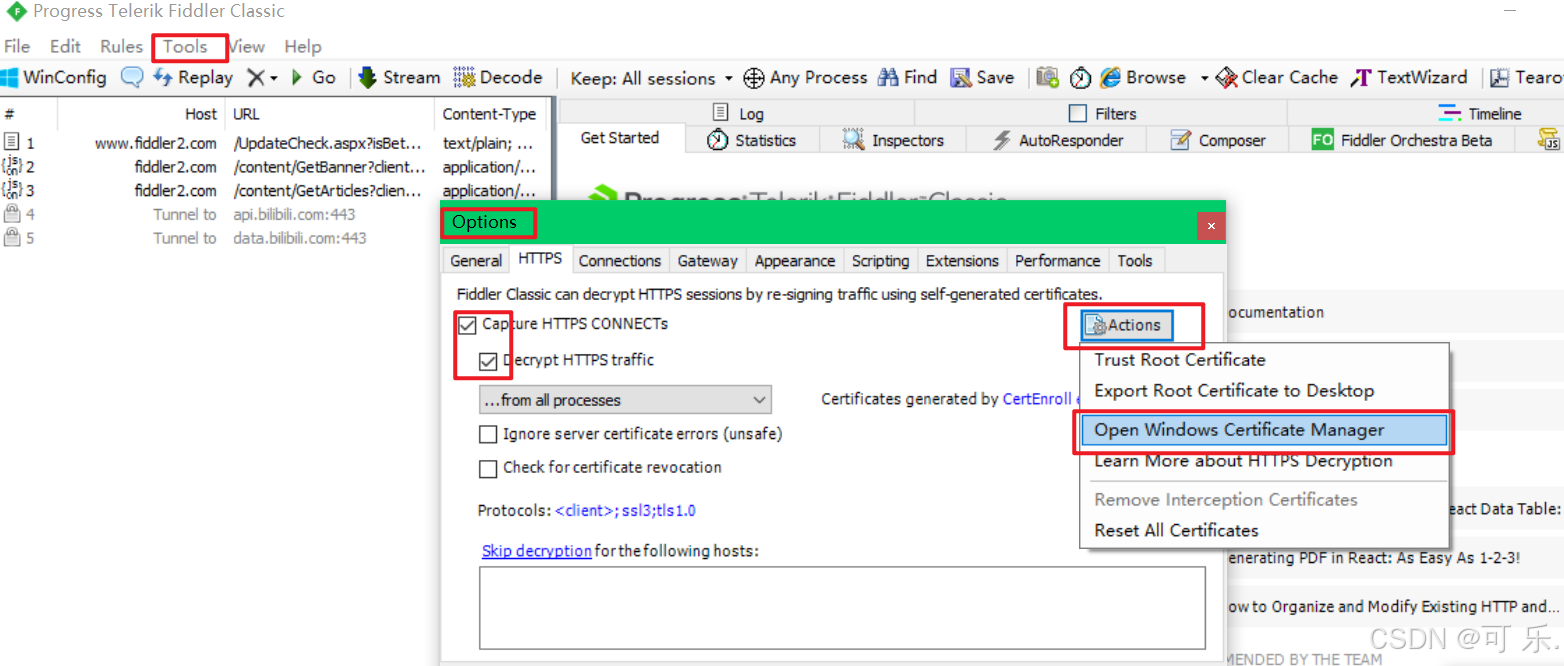Toggle Capture HTTPS CONNECTs checkbox

pyautogui.click(x=467, y=325)
